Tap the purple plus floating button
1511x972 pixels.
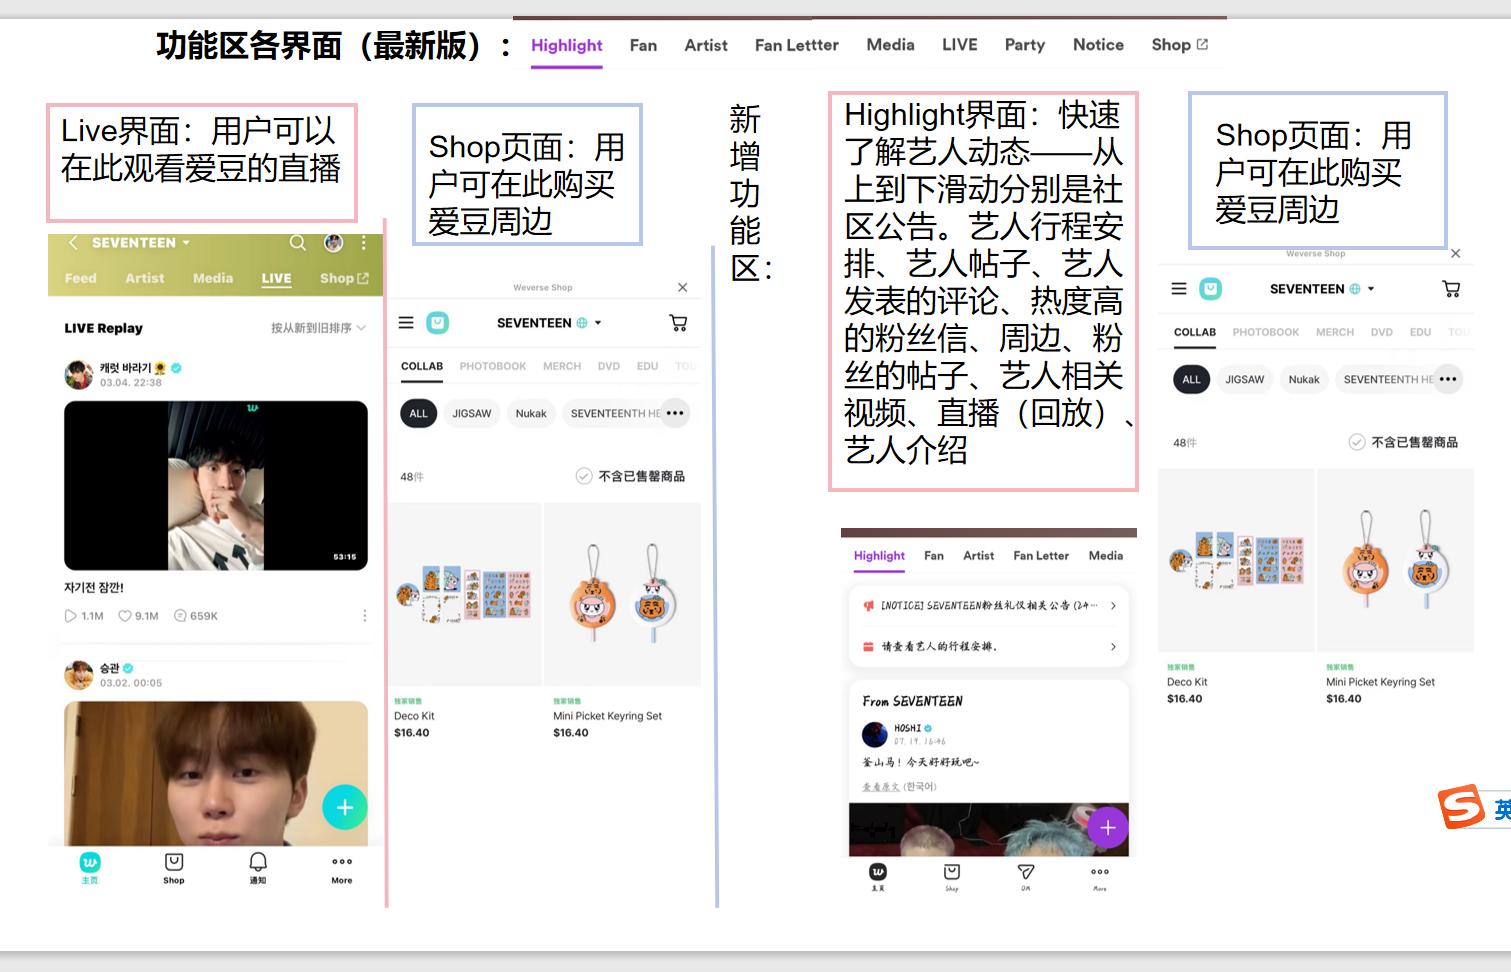pyautogui.click(x=1108, y=827)
